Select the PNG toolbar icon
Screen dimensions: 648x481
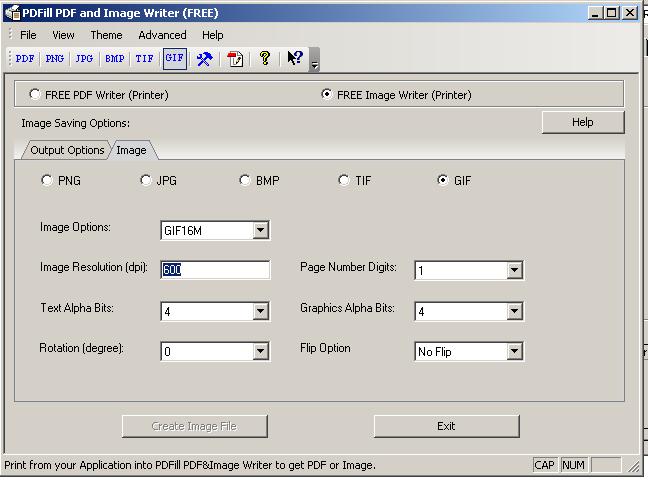[55, 59]
